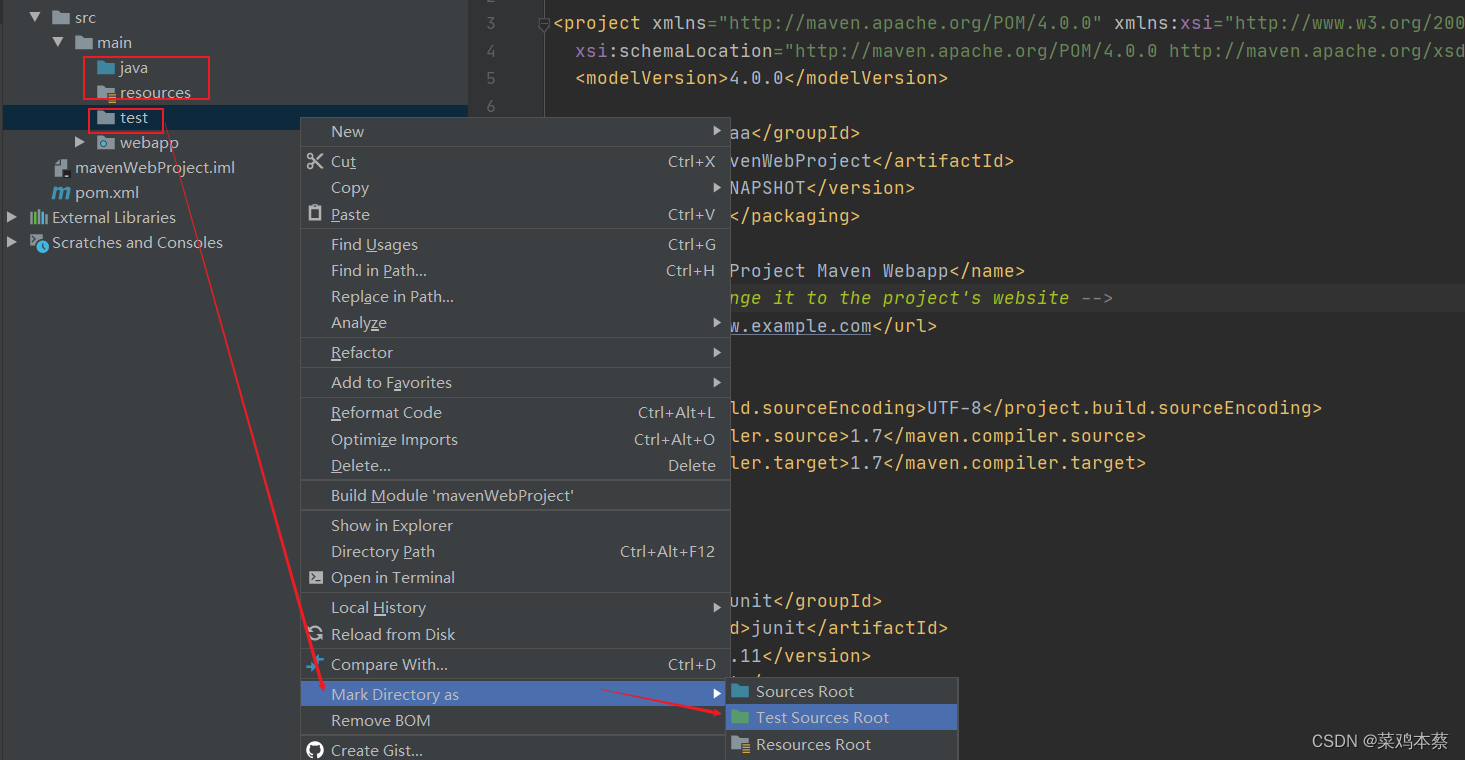Screen dimensions: 1465x760
Task: Click the www.example.com URL in editor
Action: click(x=800, y=324)
